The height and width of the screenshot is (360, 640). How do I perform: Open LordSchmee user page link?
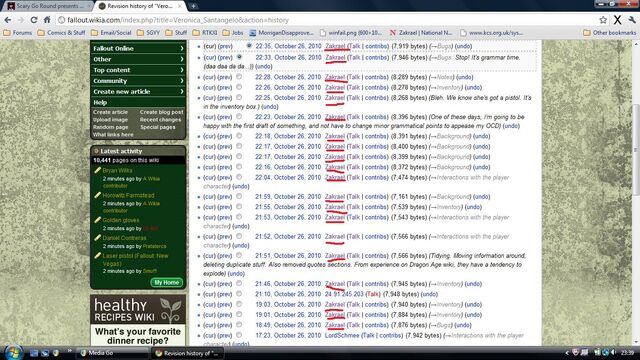coord(342,335)
